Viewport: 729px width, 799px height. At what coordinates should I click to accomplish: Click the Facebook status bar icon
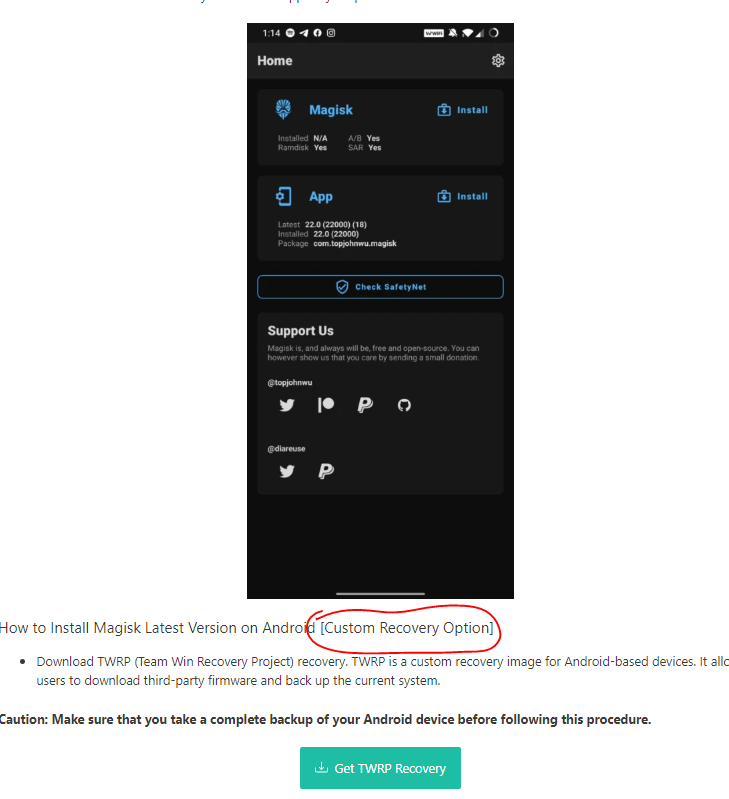tap(317, 33)
